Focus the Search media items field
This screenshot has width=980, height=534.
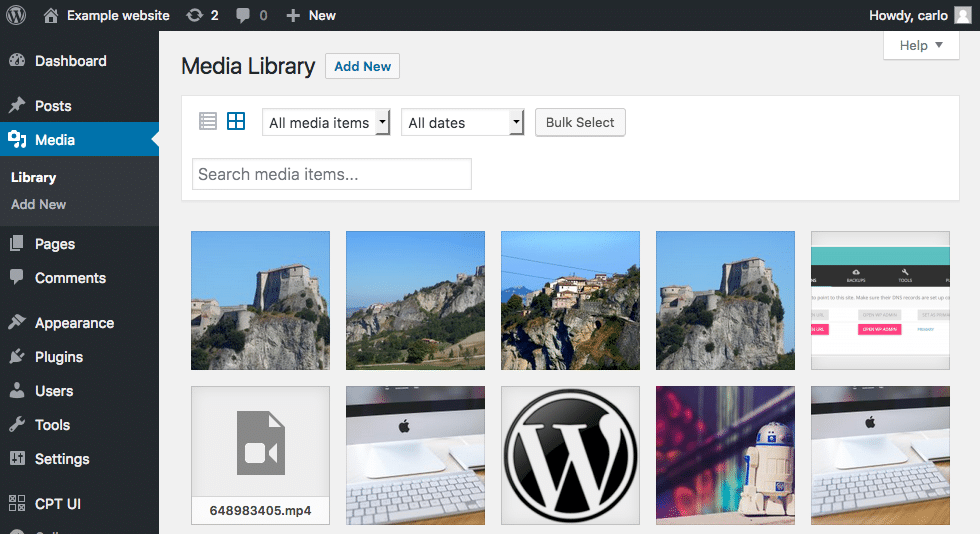pyautogui.click(x=332, y=174)
